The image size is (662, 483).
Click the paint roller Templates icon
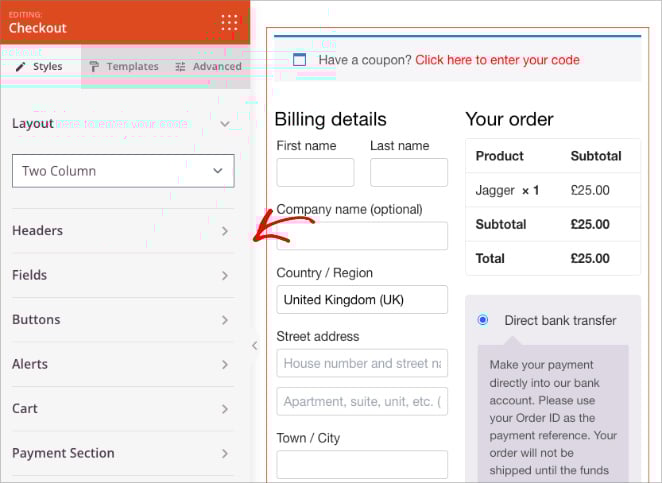94,67
